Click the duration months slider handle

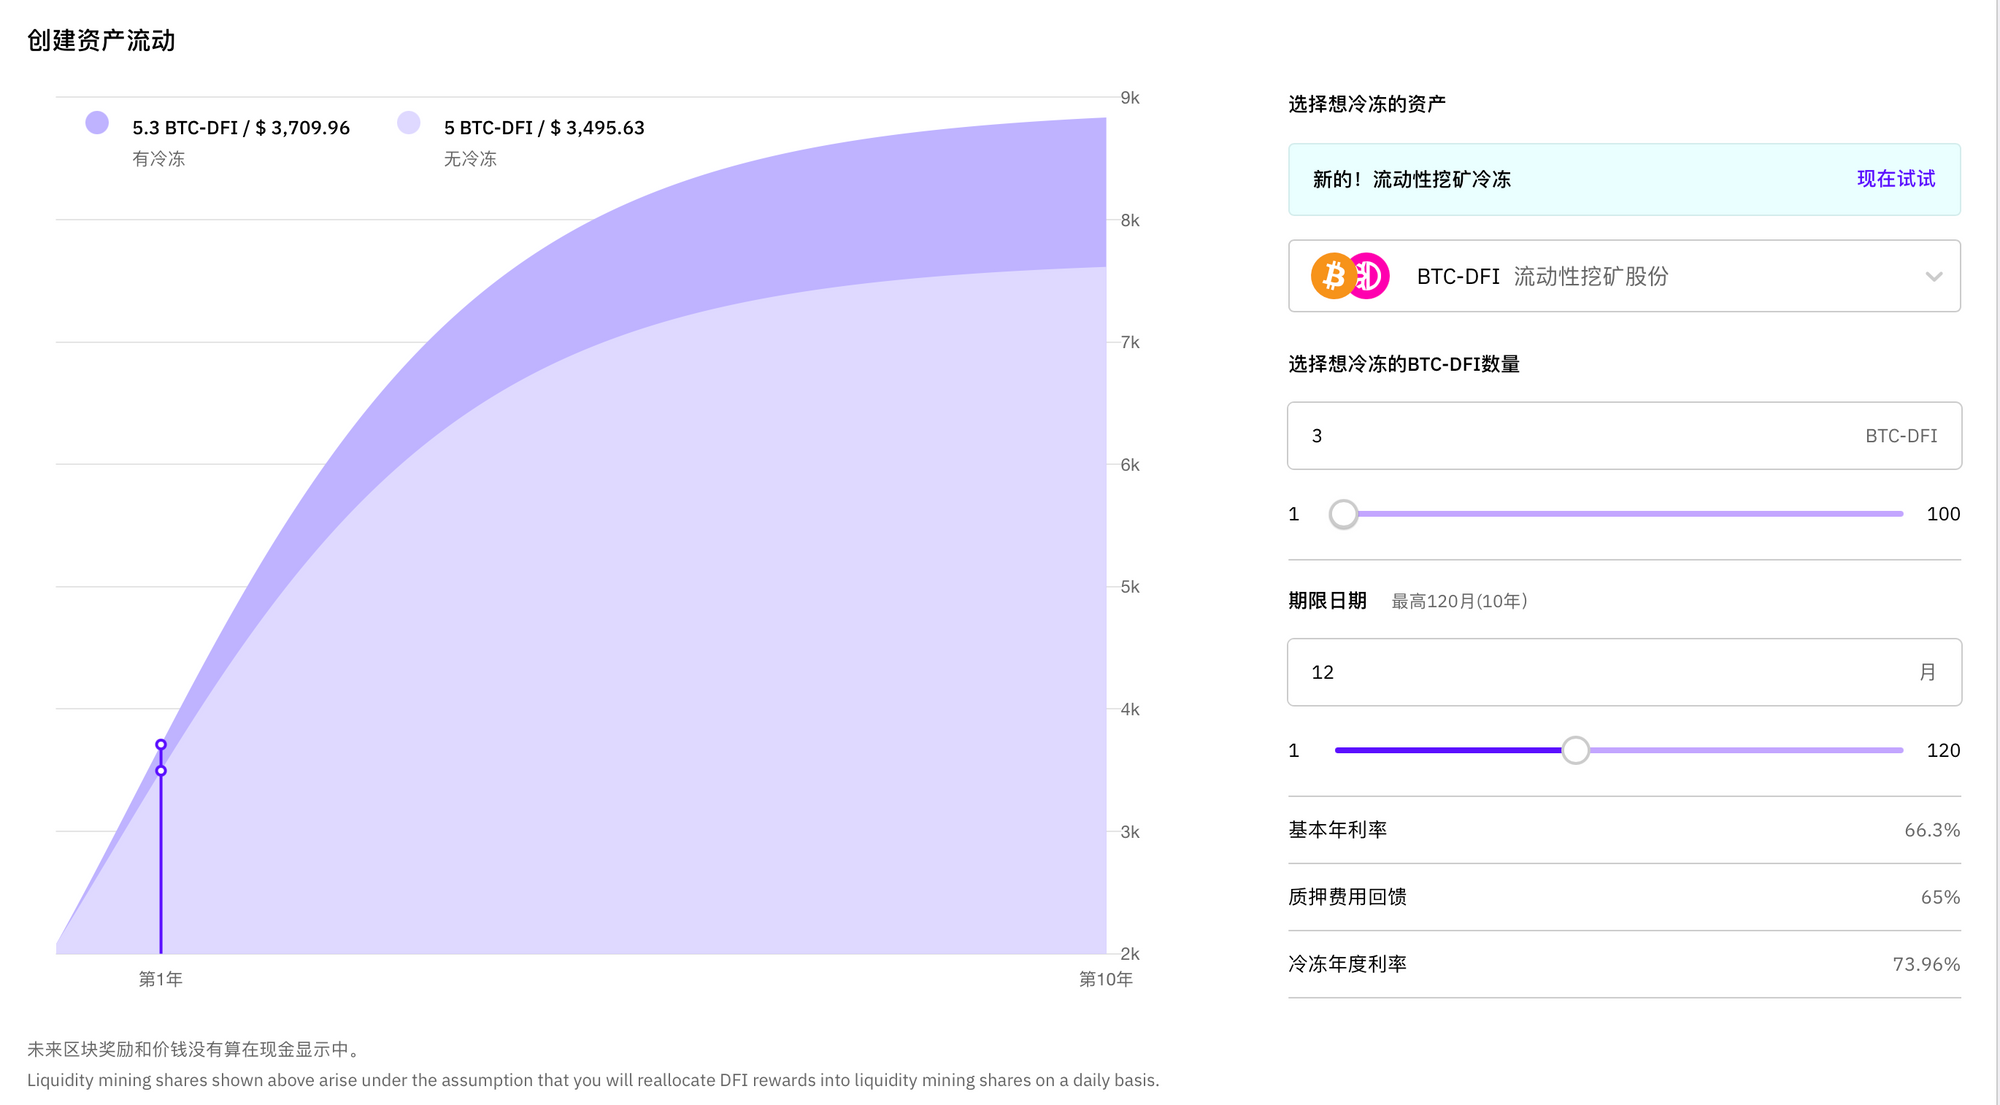click(1575, 750)
